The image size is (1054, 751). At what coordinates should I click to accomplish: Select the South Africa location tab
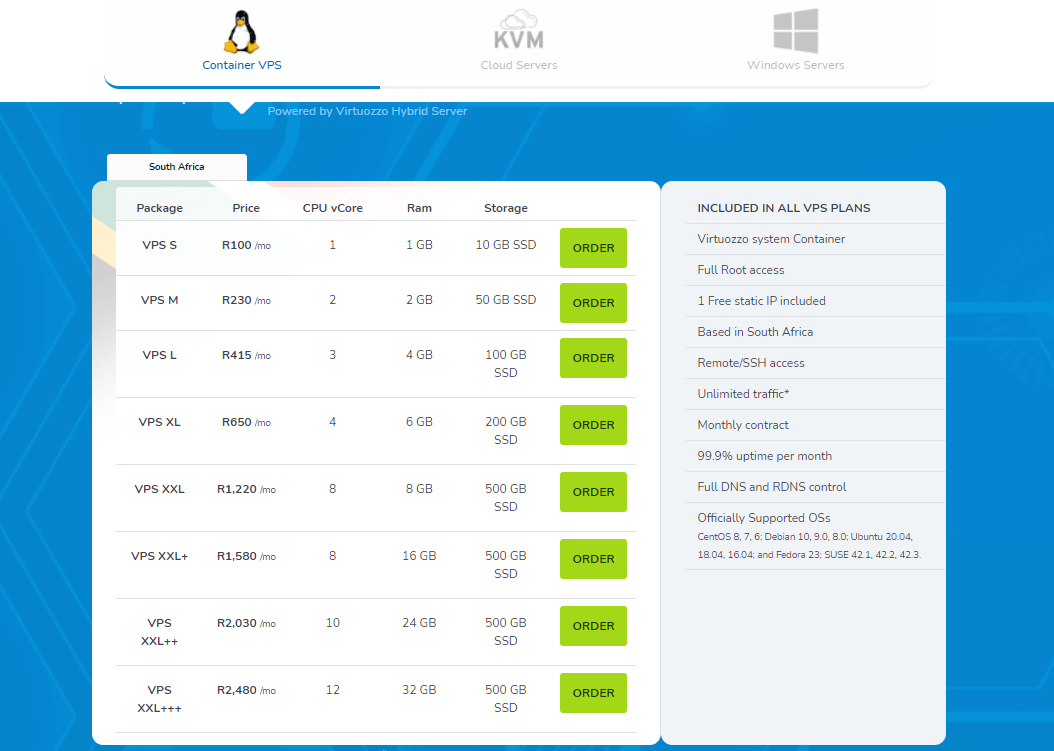176,167
